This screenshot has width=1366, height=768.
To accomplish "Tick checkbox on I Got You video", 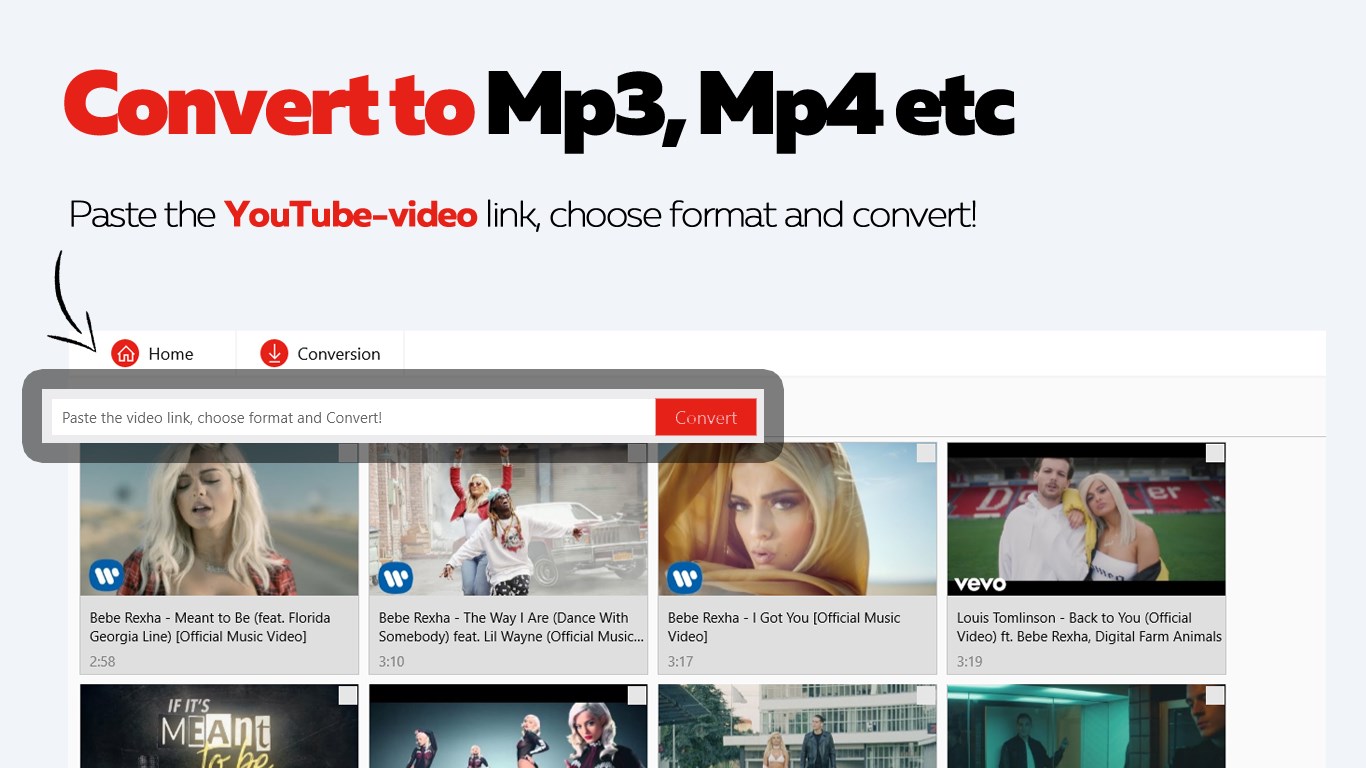I will [x=926, y=453].
